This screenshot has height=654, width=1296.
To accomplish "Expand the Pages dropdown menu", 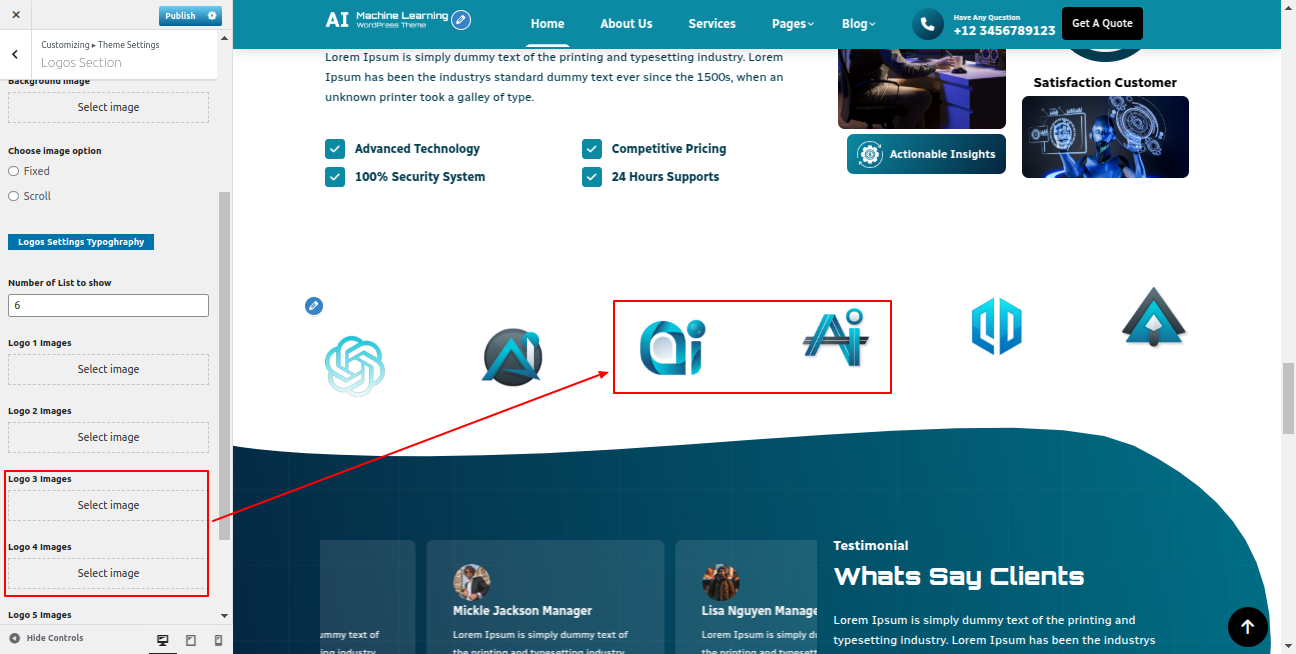I will pyautogui.click(x=792, y=24).
